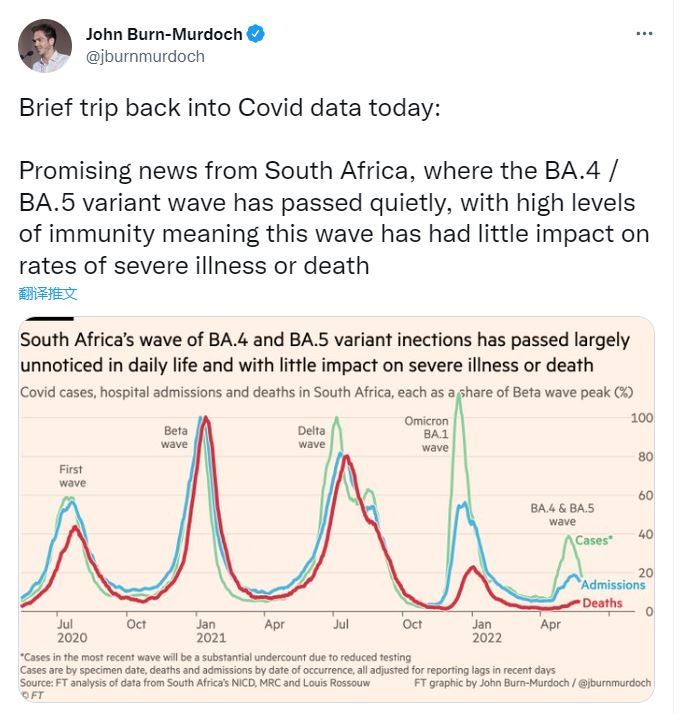Click the BA.4 & BA.5 wave annotation

[562, 514]
